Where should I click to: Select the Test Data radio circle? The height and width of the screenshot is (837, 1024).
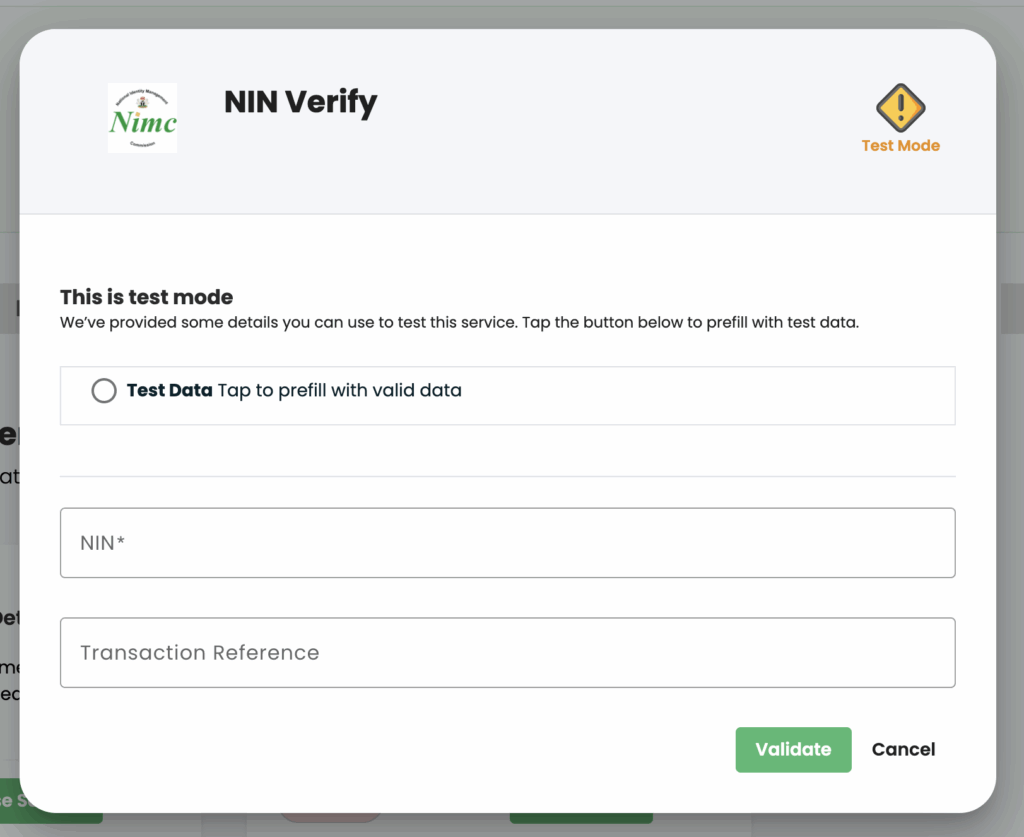(104, 390)
